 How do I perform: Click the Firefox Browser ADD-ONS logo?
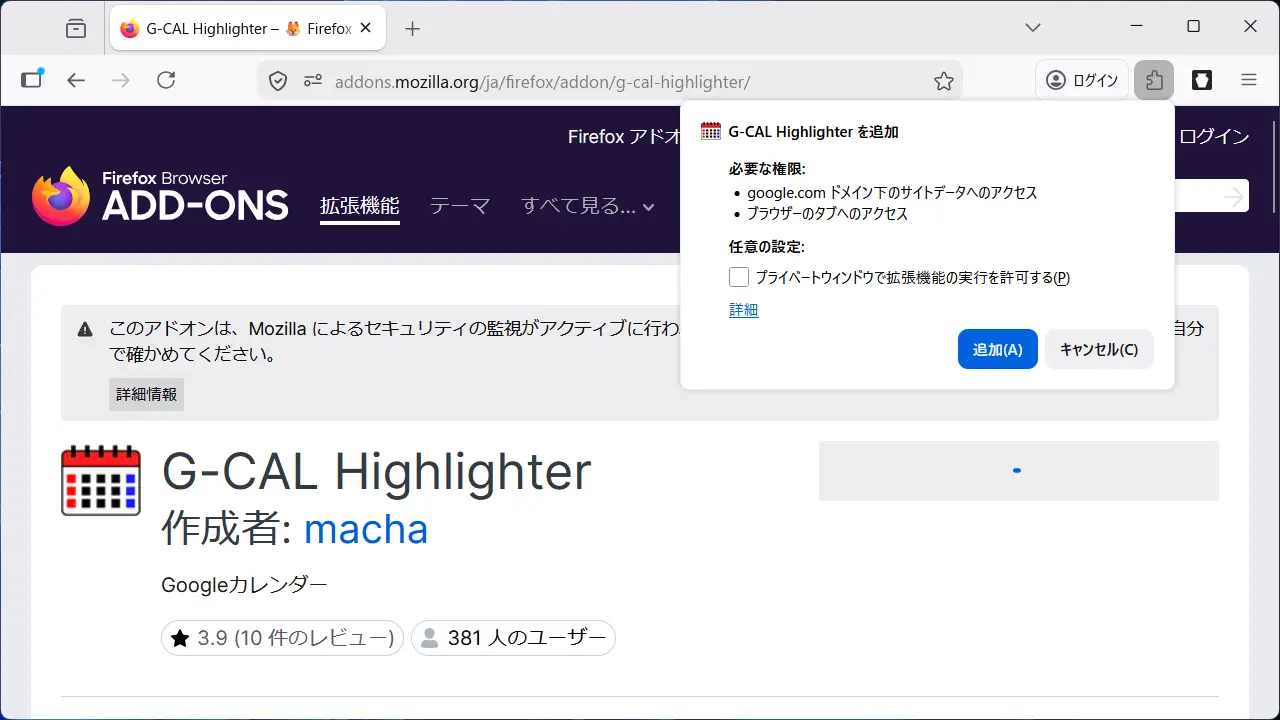point(160,196)
